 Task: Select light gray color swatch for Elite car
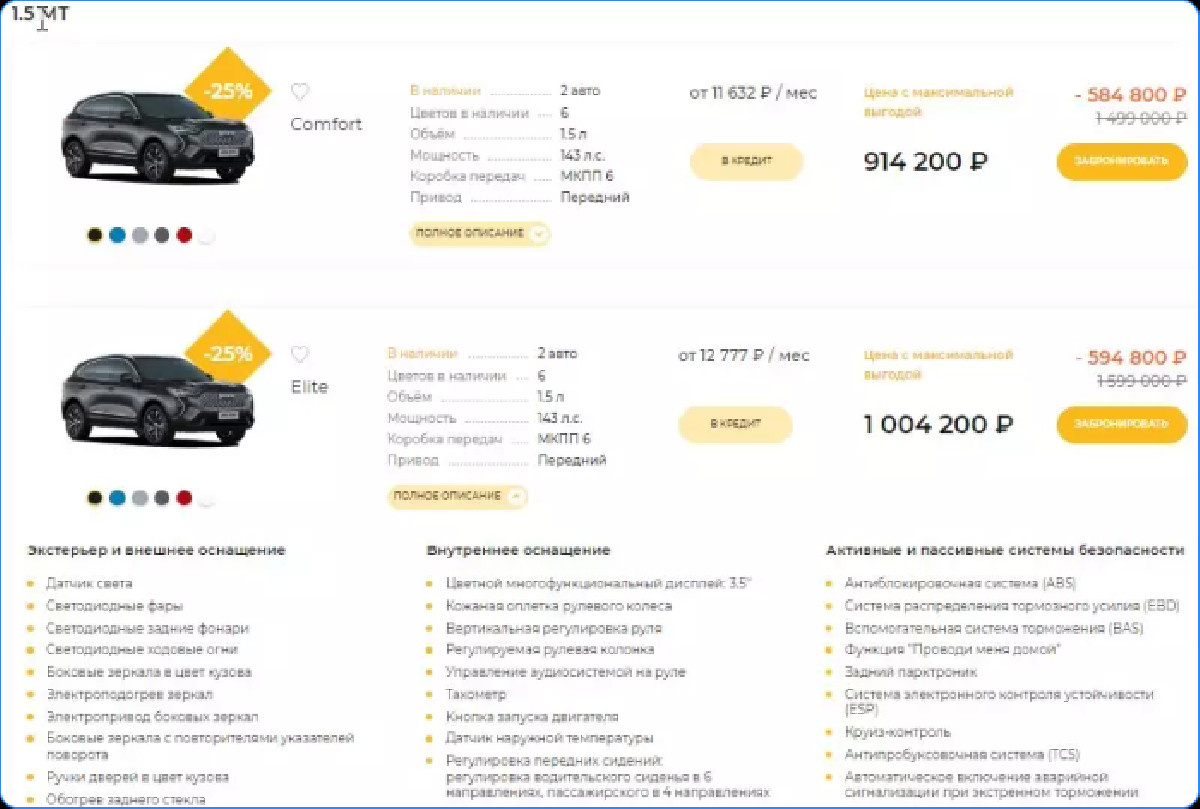[x=140, y=498]
